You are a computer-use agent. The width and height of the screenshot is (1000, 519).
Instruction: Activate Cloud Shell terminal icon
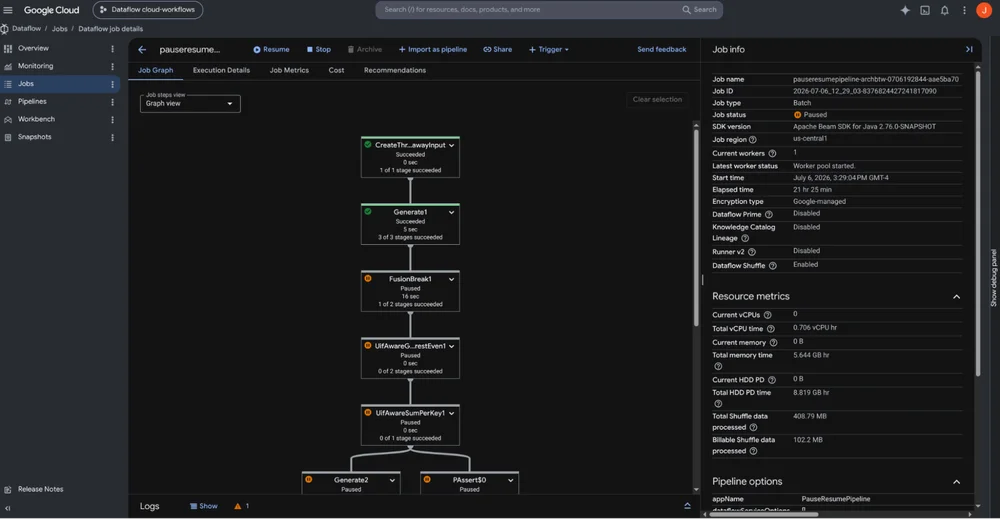click(925, 10)
